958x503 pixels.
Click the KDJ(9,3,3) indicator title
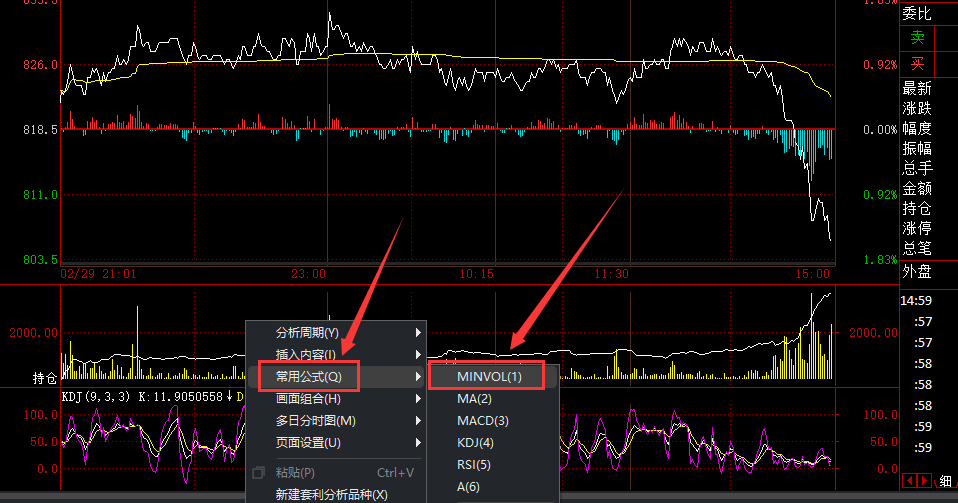(96, 397)
